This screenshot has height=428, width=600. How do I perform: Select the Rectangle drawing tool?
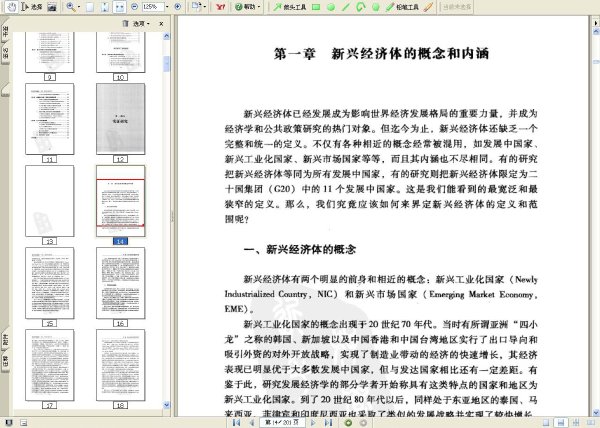pos(316,7)
